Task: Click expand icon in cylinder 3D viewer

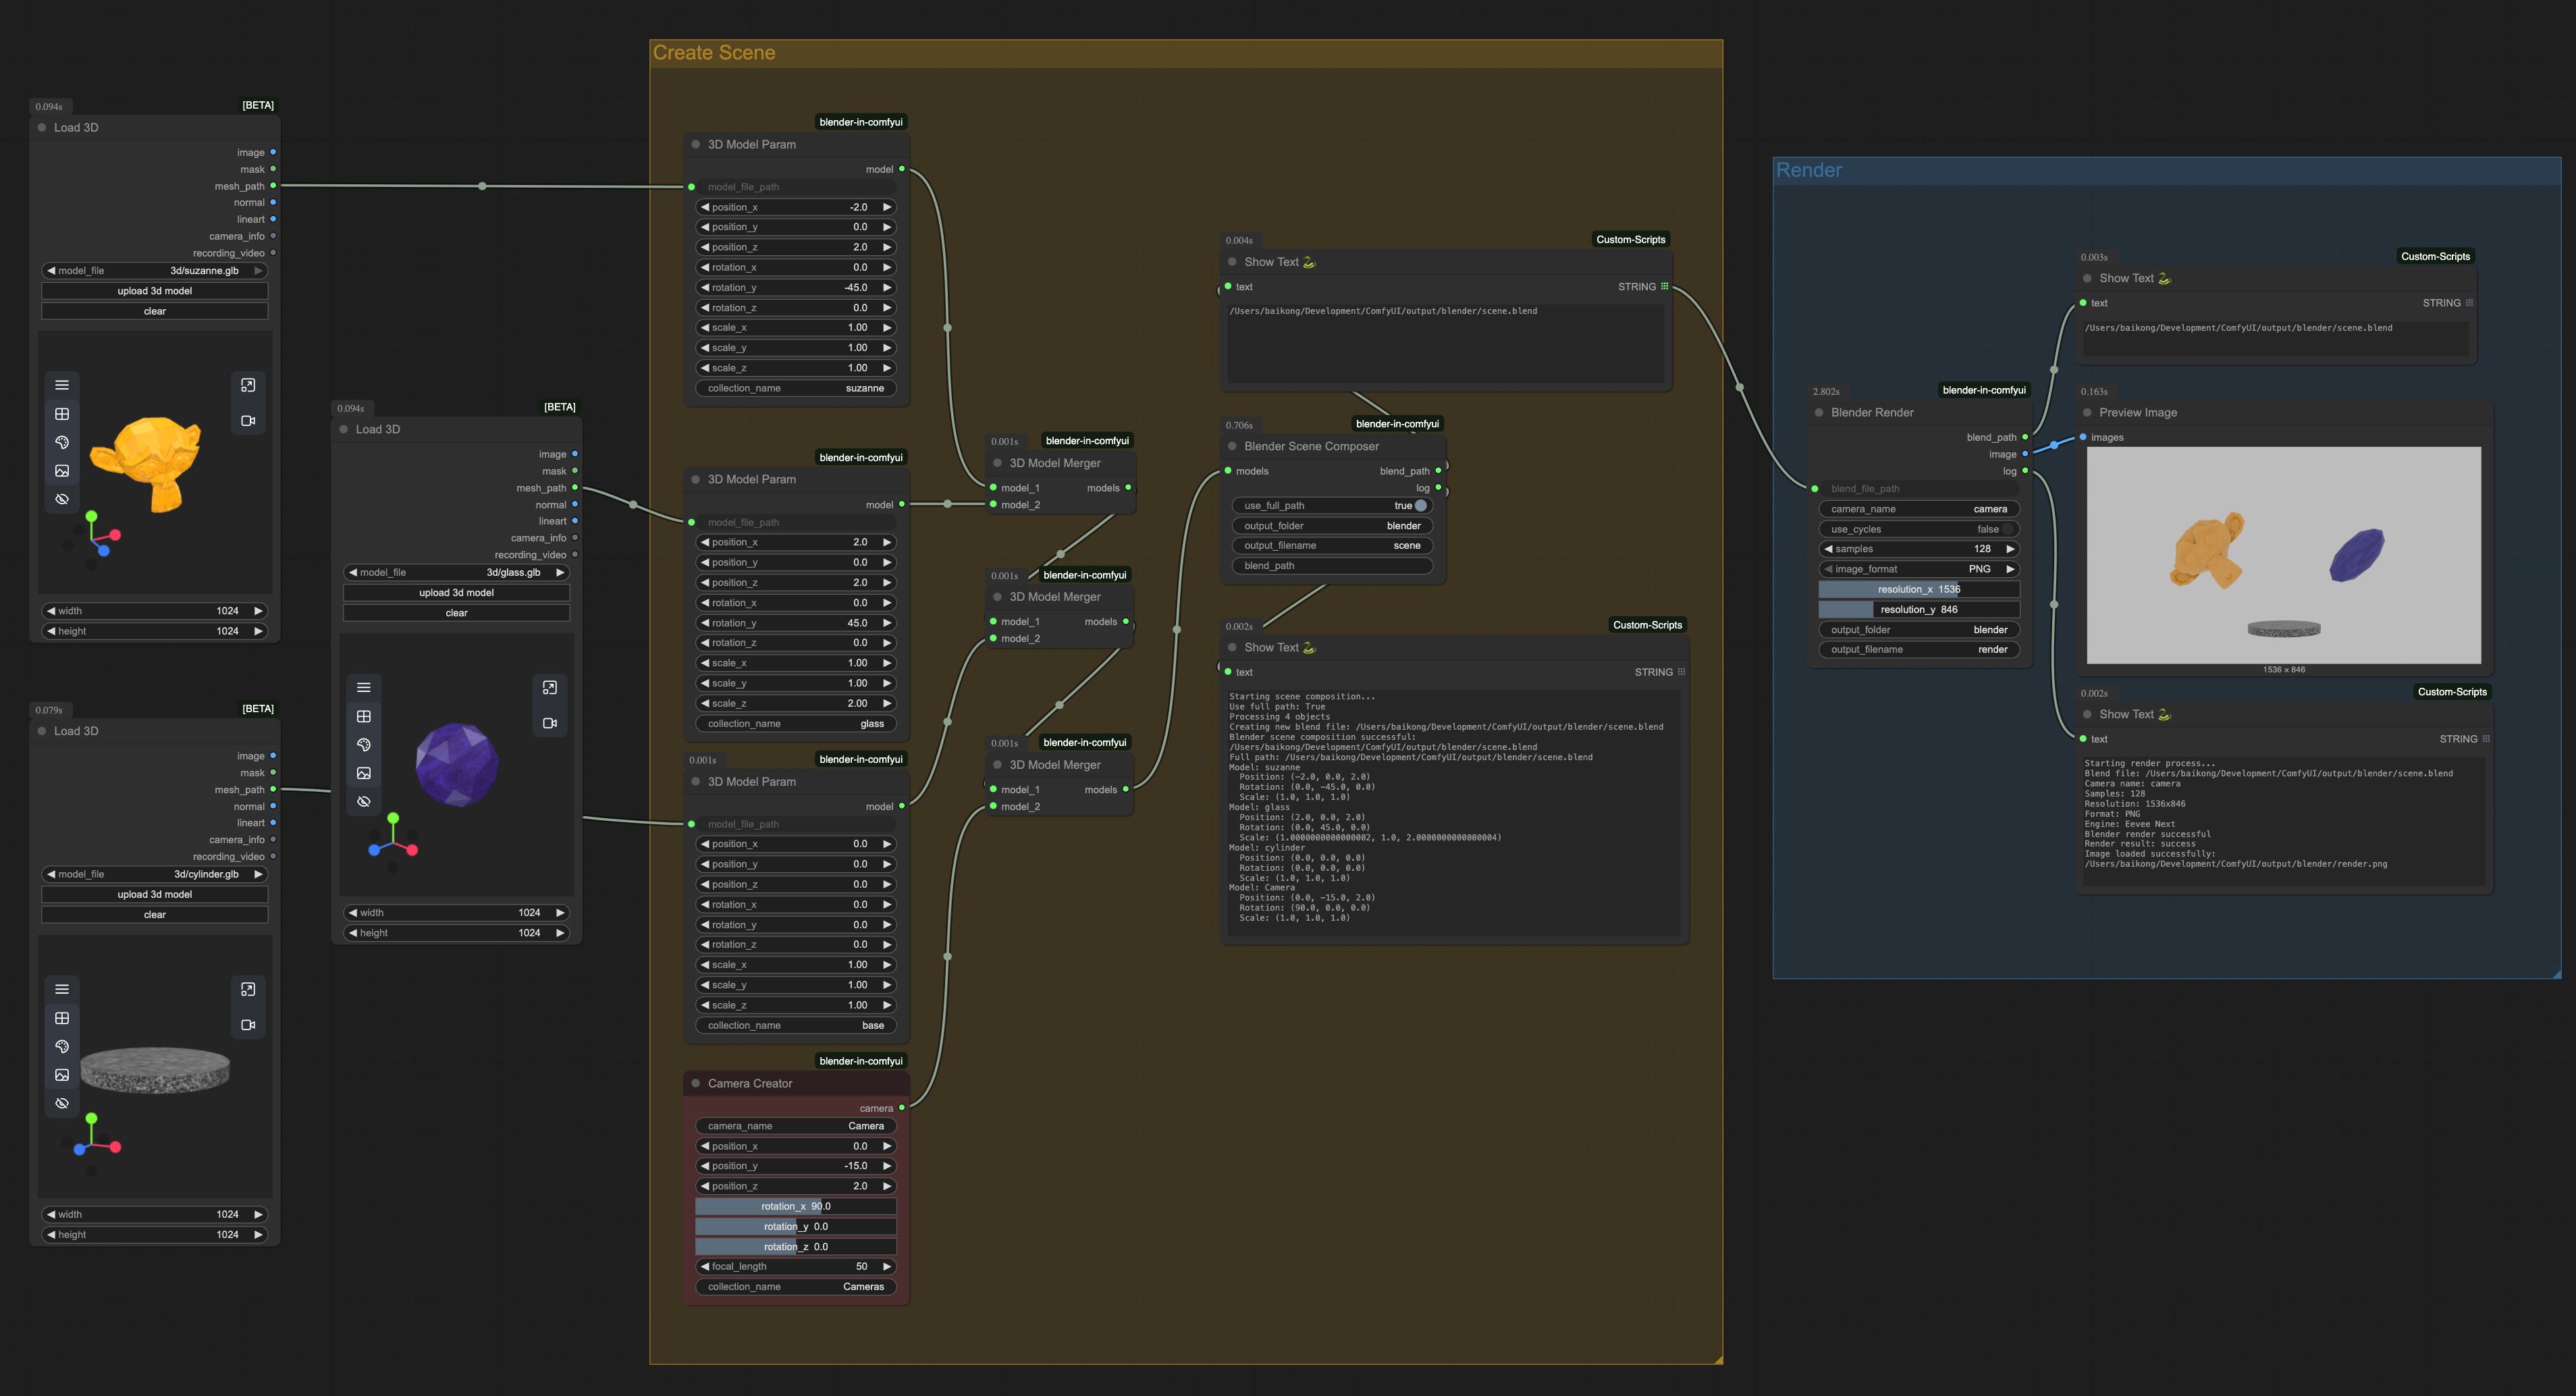Action: [248, 990]
